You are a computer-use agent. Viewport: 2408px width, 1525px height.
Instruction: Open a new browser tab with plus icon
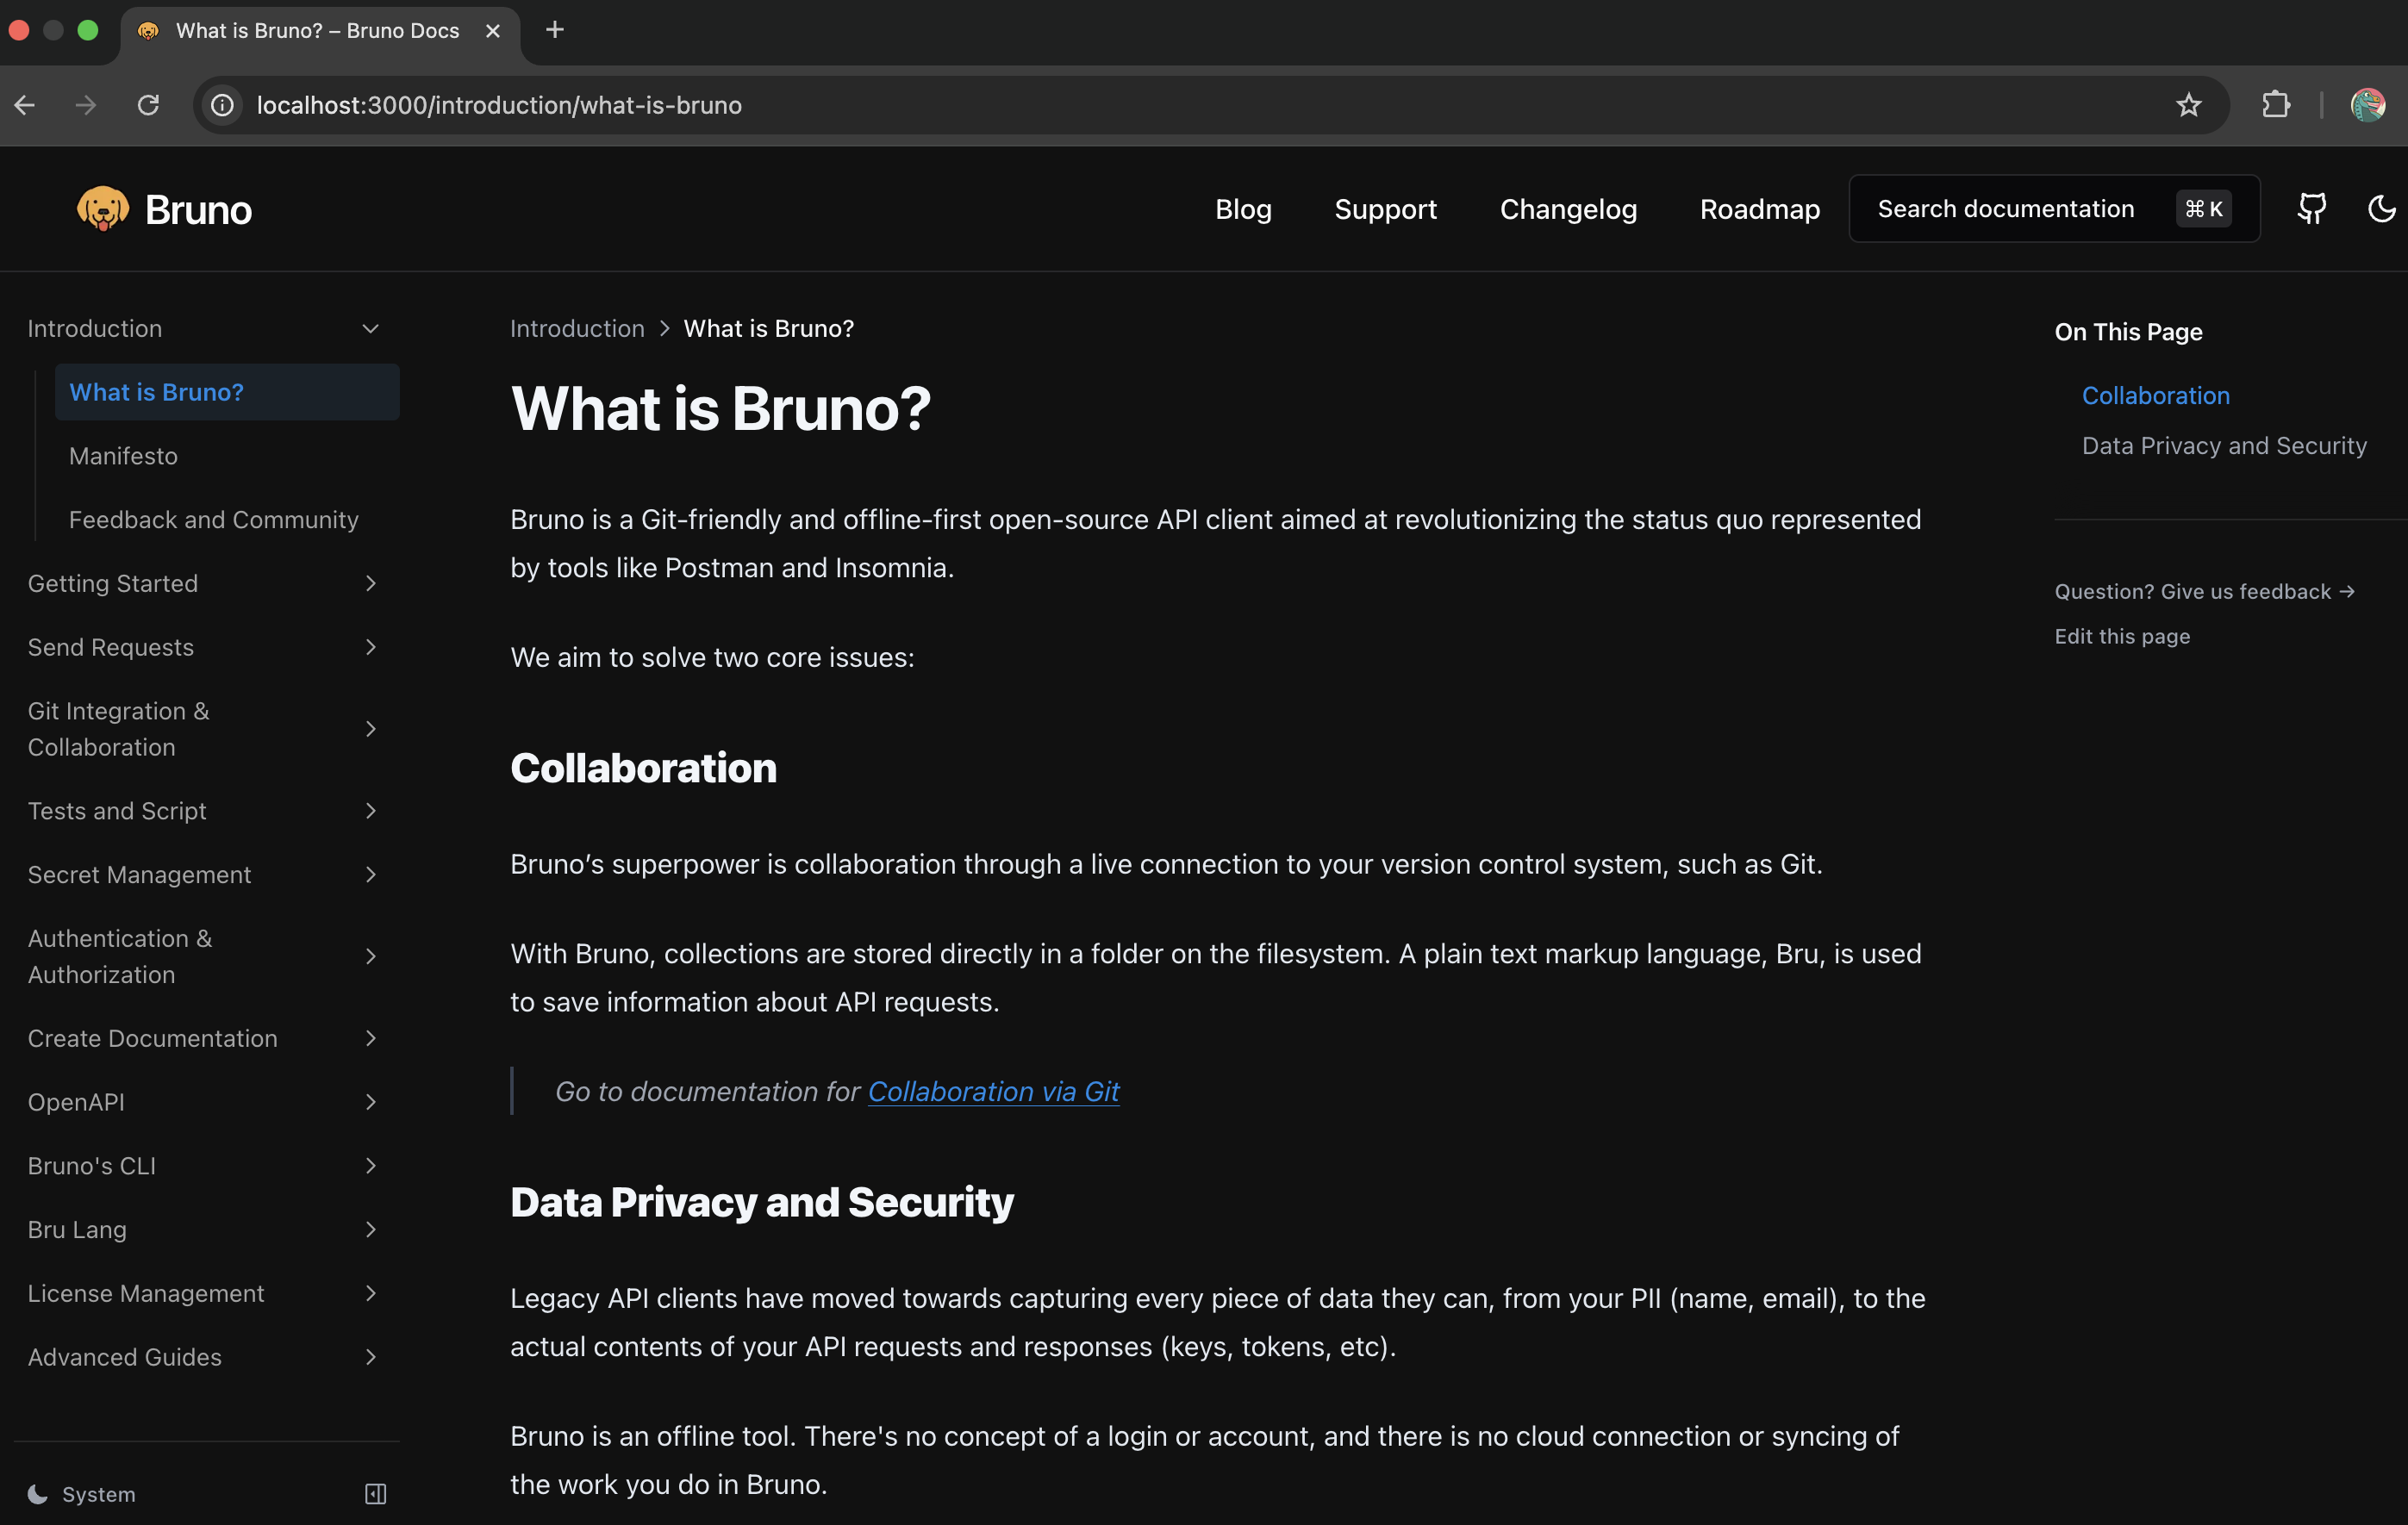click(555, 30)
